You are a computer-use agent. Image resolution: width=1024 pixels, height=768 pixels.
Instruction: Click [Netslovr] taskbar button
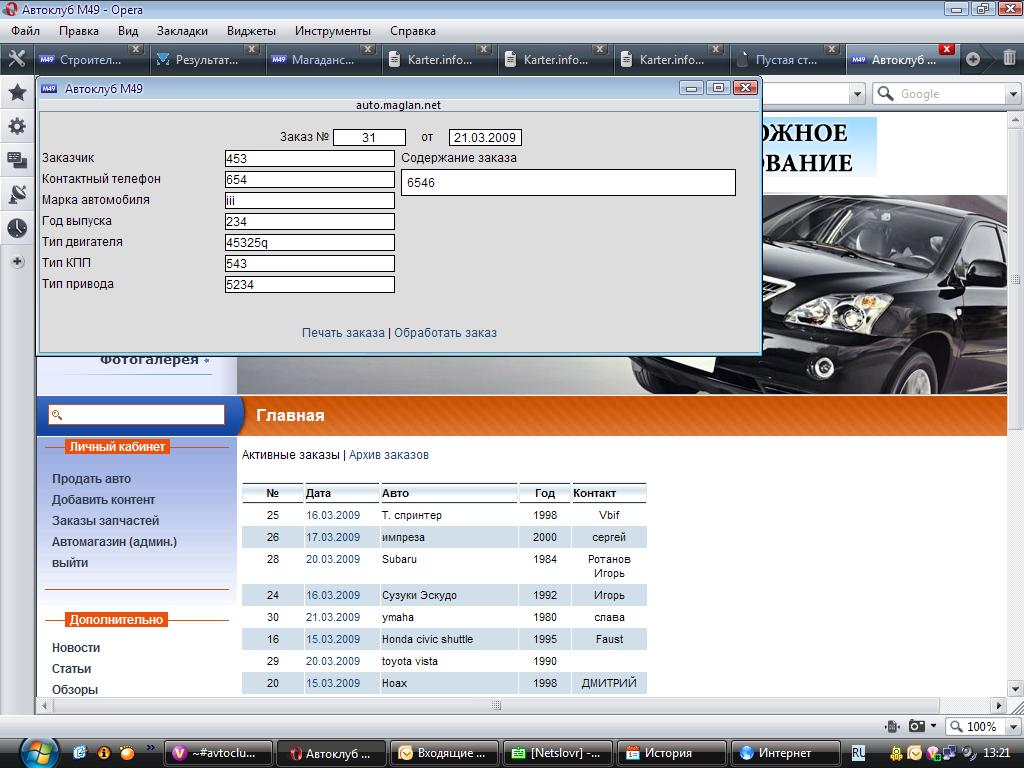point(557,754)
